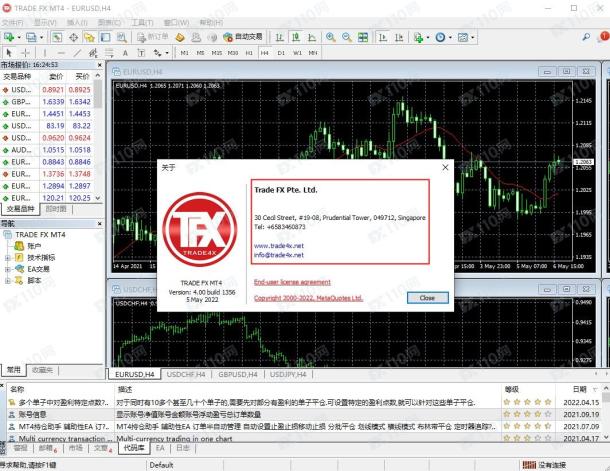Screen dimensions: 610x471
Task: Sort code library by 日期 column
Action: point(580,389)
